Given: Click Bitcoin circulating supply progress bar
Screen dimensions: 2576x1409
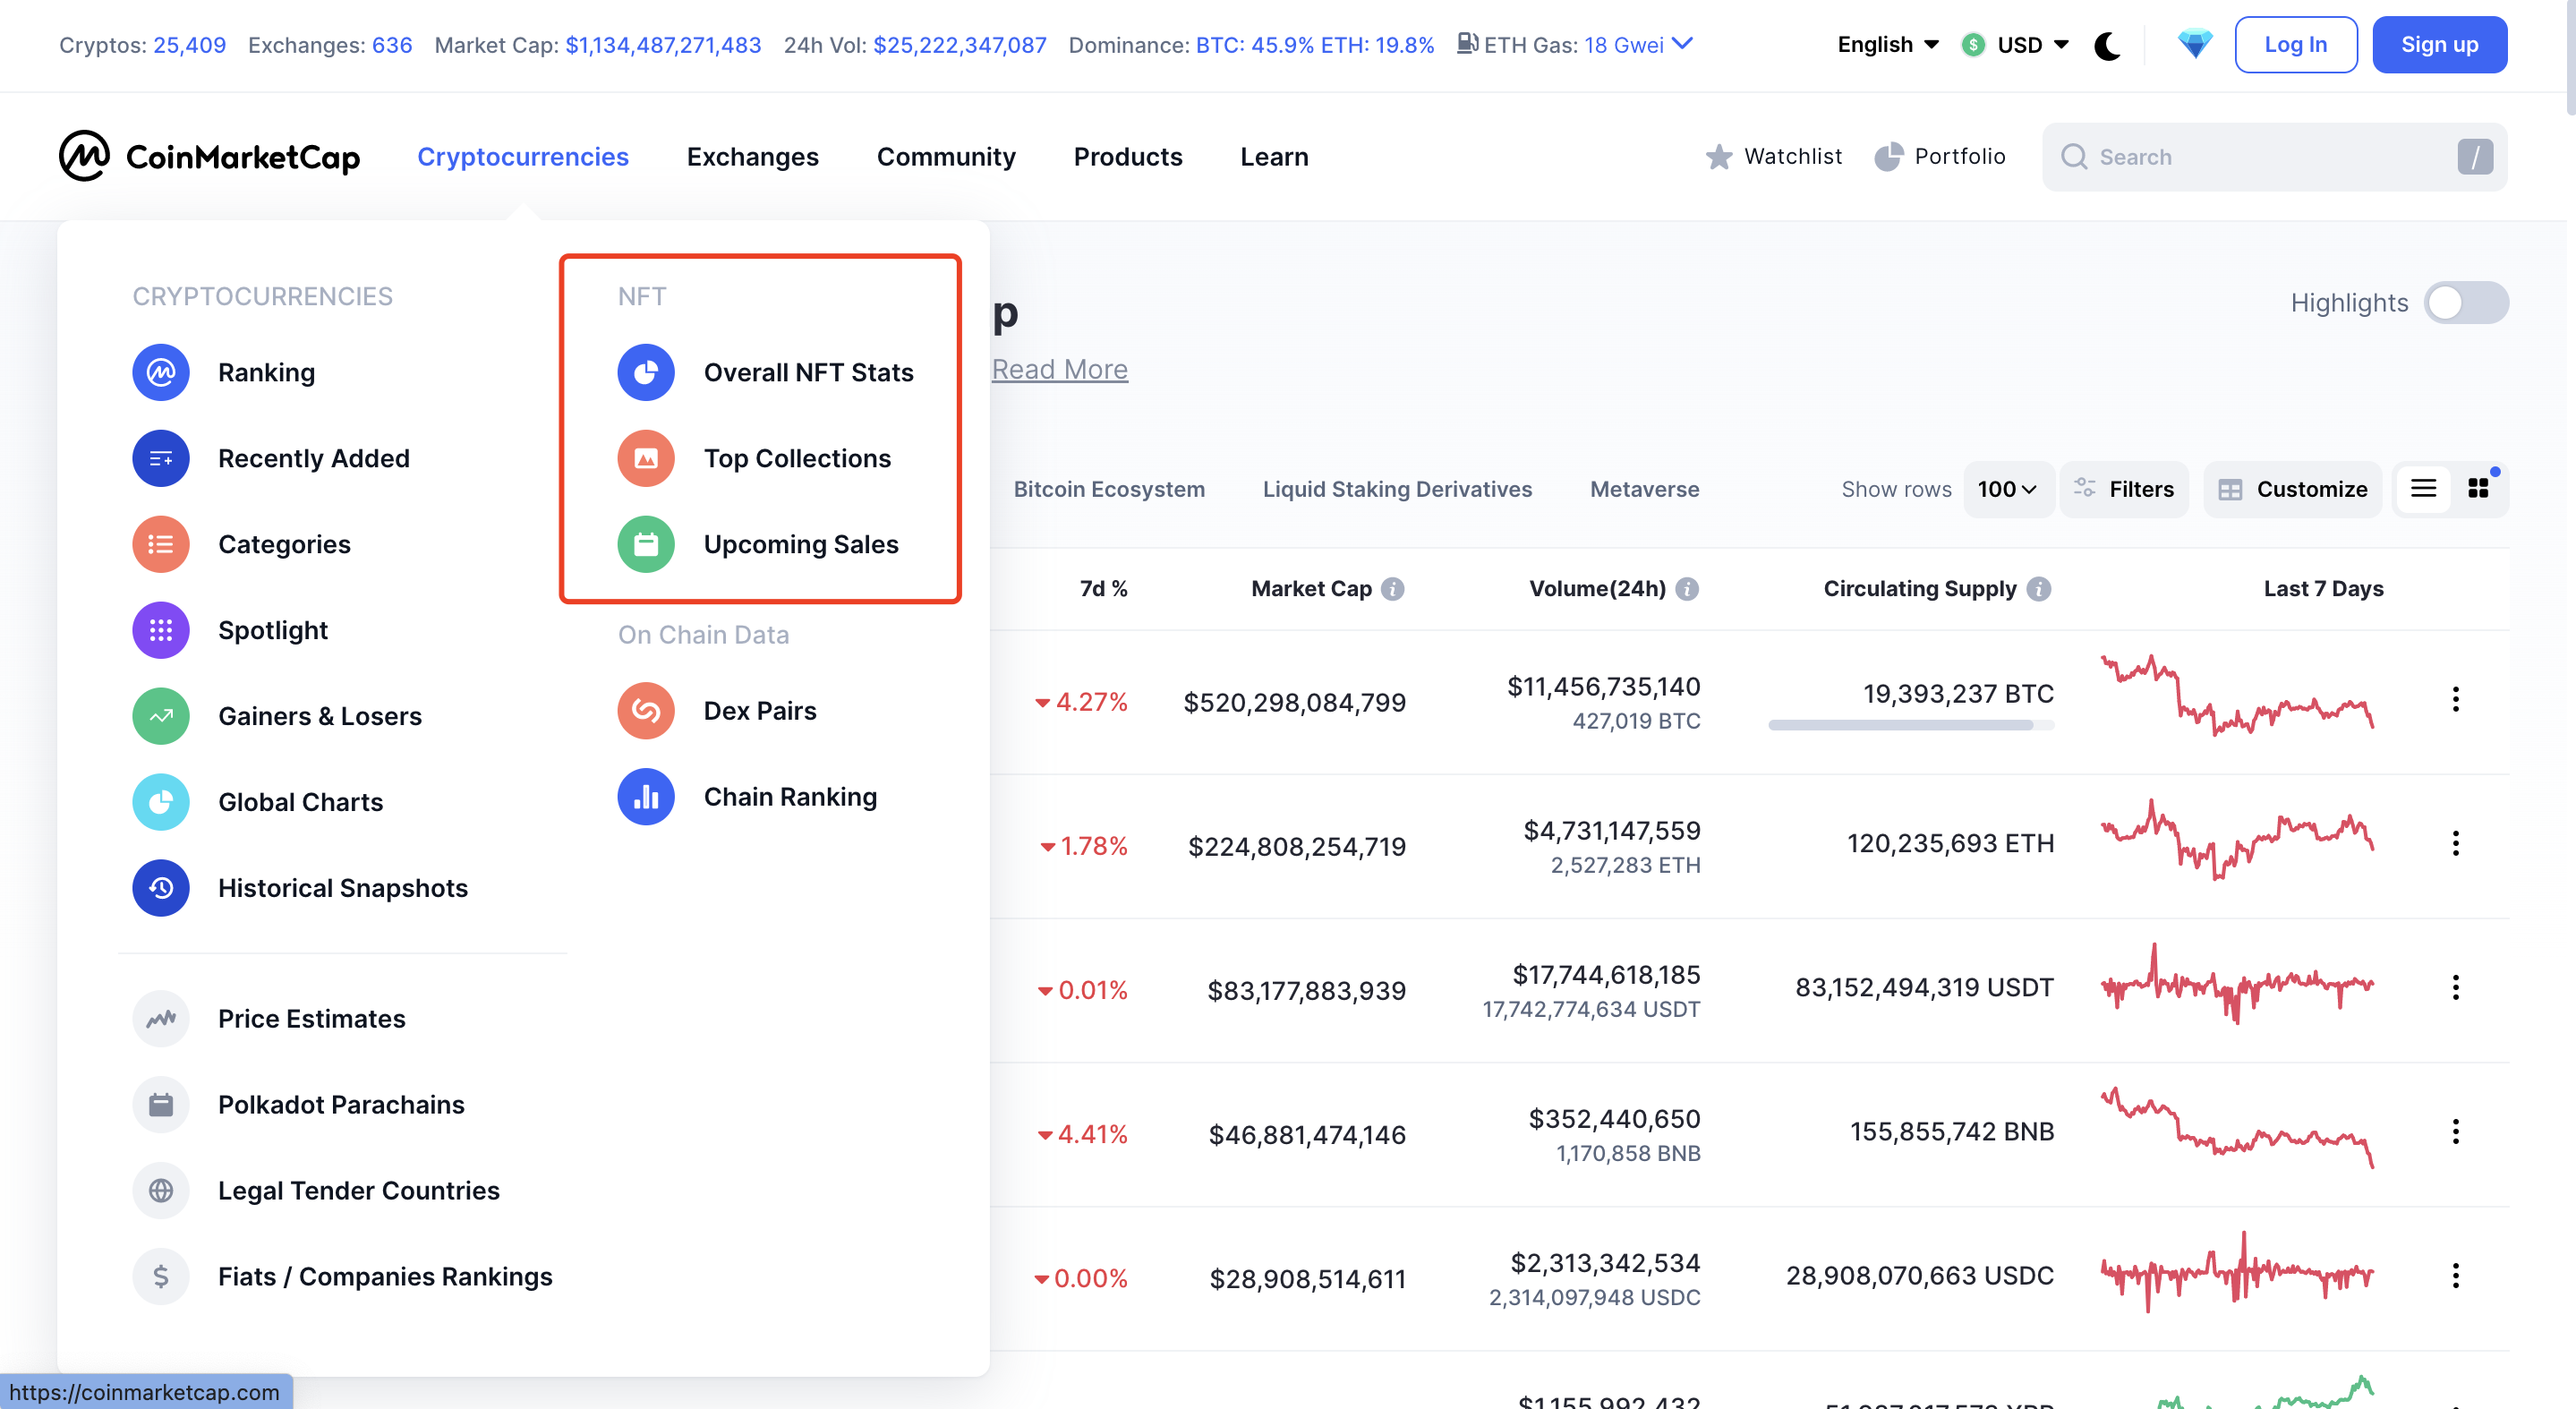Looking at the screenshot, I should coord(1909,725).
